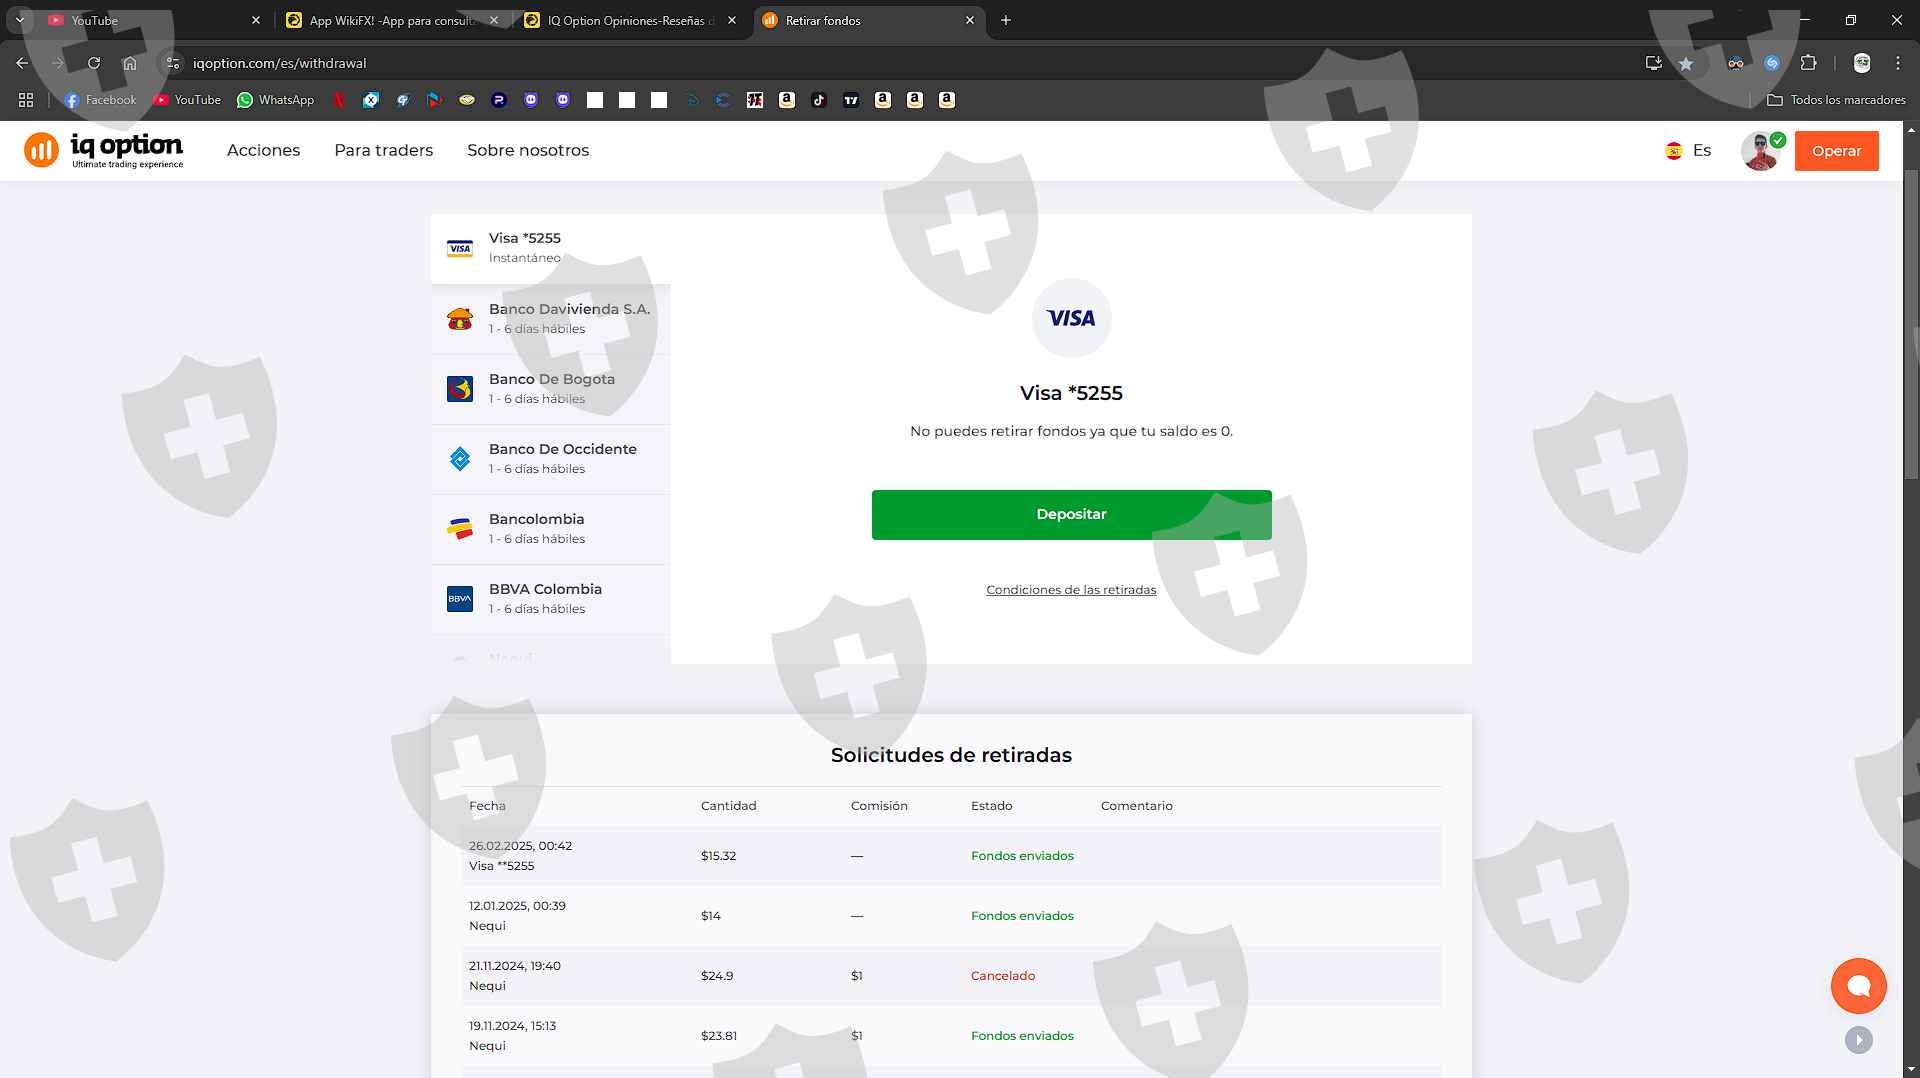
Task: Select Banco De Bogota withdrawal method
Action: tap(551, 389)
